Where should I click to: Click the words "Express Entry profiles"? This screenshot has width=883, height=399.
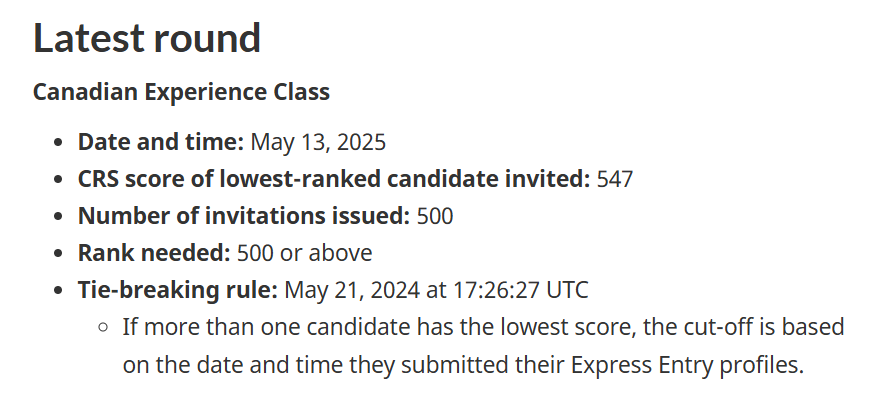[687, 365]
